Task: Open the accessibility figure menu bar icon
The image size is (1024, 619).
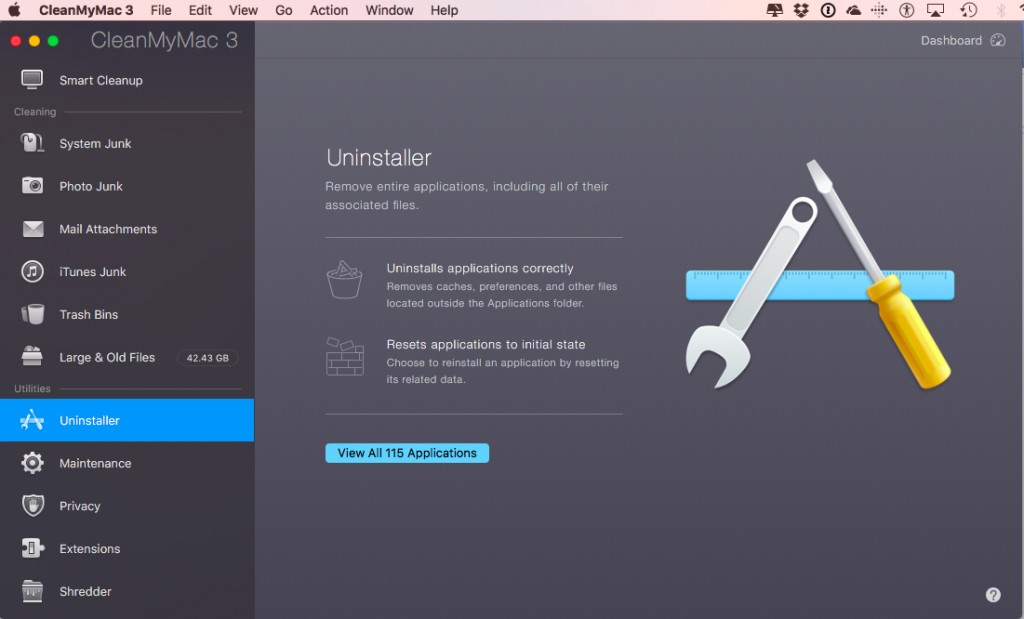Action: [906, 10]
